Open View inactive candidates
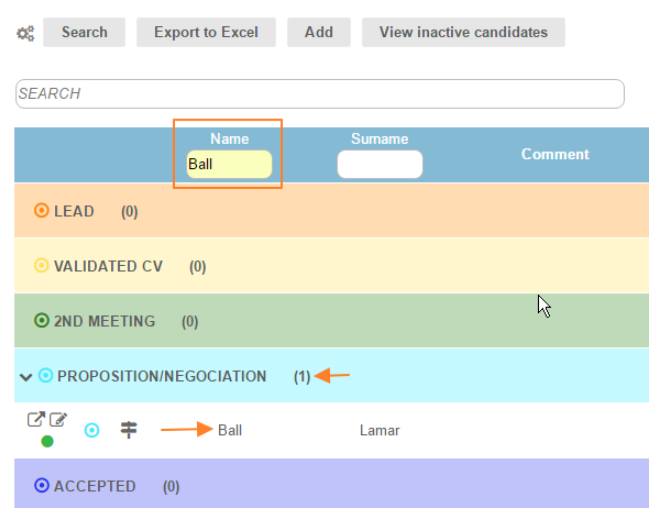Screen dimensions: 661x519 click(463, 32)
